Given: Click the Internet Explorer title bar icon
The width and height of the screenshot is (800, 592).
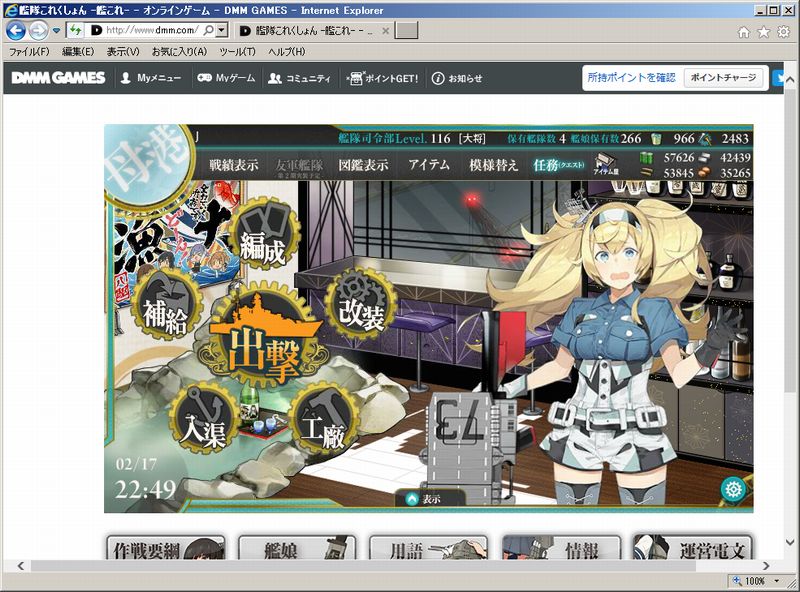Looking at the screenshot, I should point(11,10).
